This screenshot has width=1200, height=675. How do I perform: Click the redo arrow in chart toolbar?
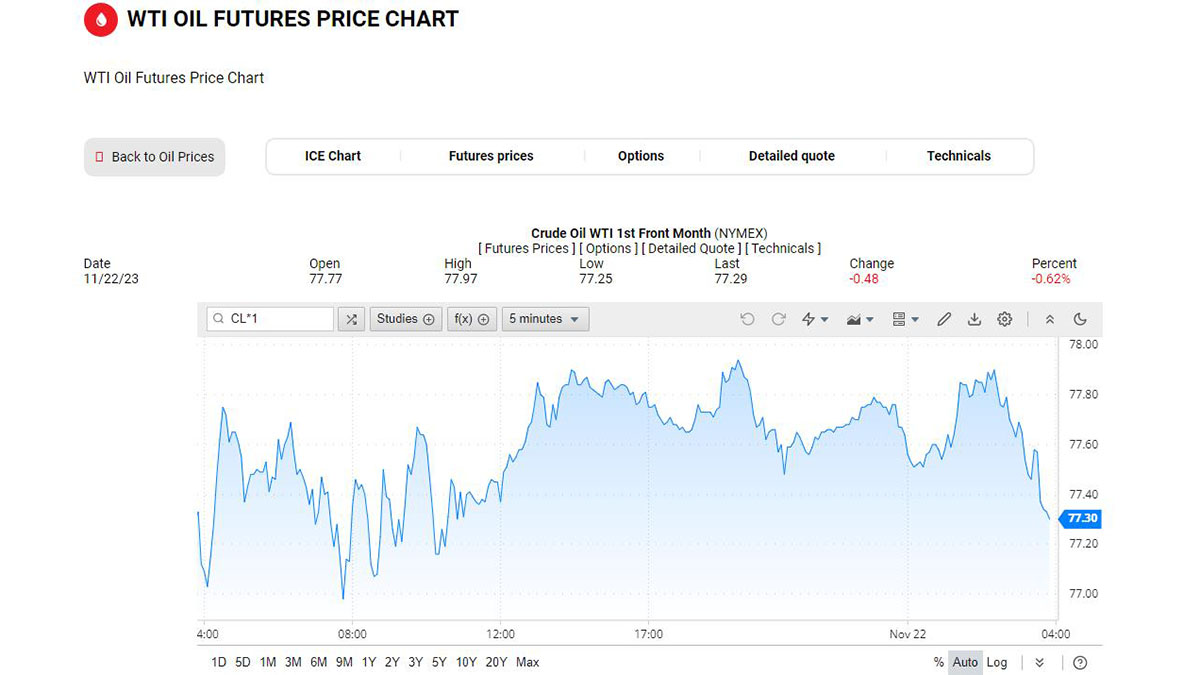tap(778, 319)
